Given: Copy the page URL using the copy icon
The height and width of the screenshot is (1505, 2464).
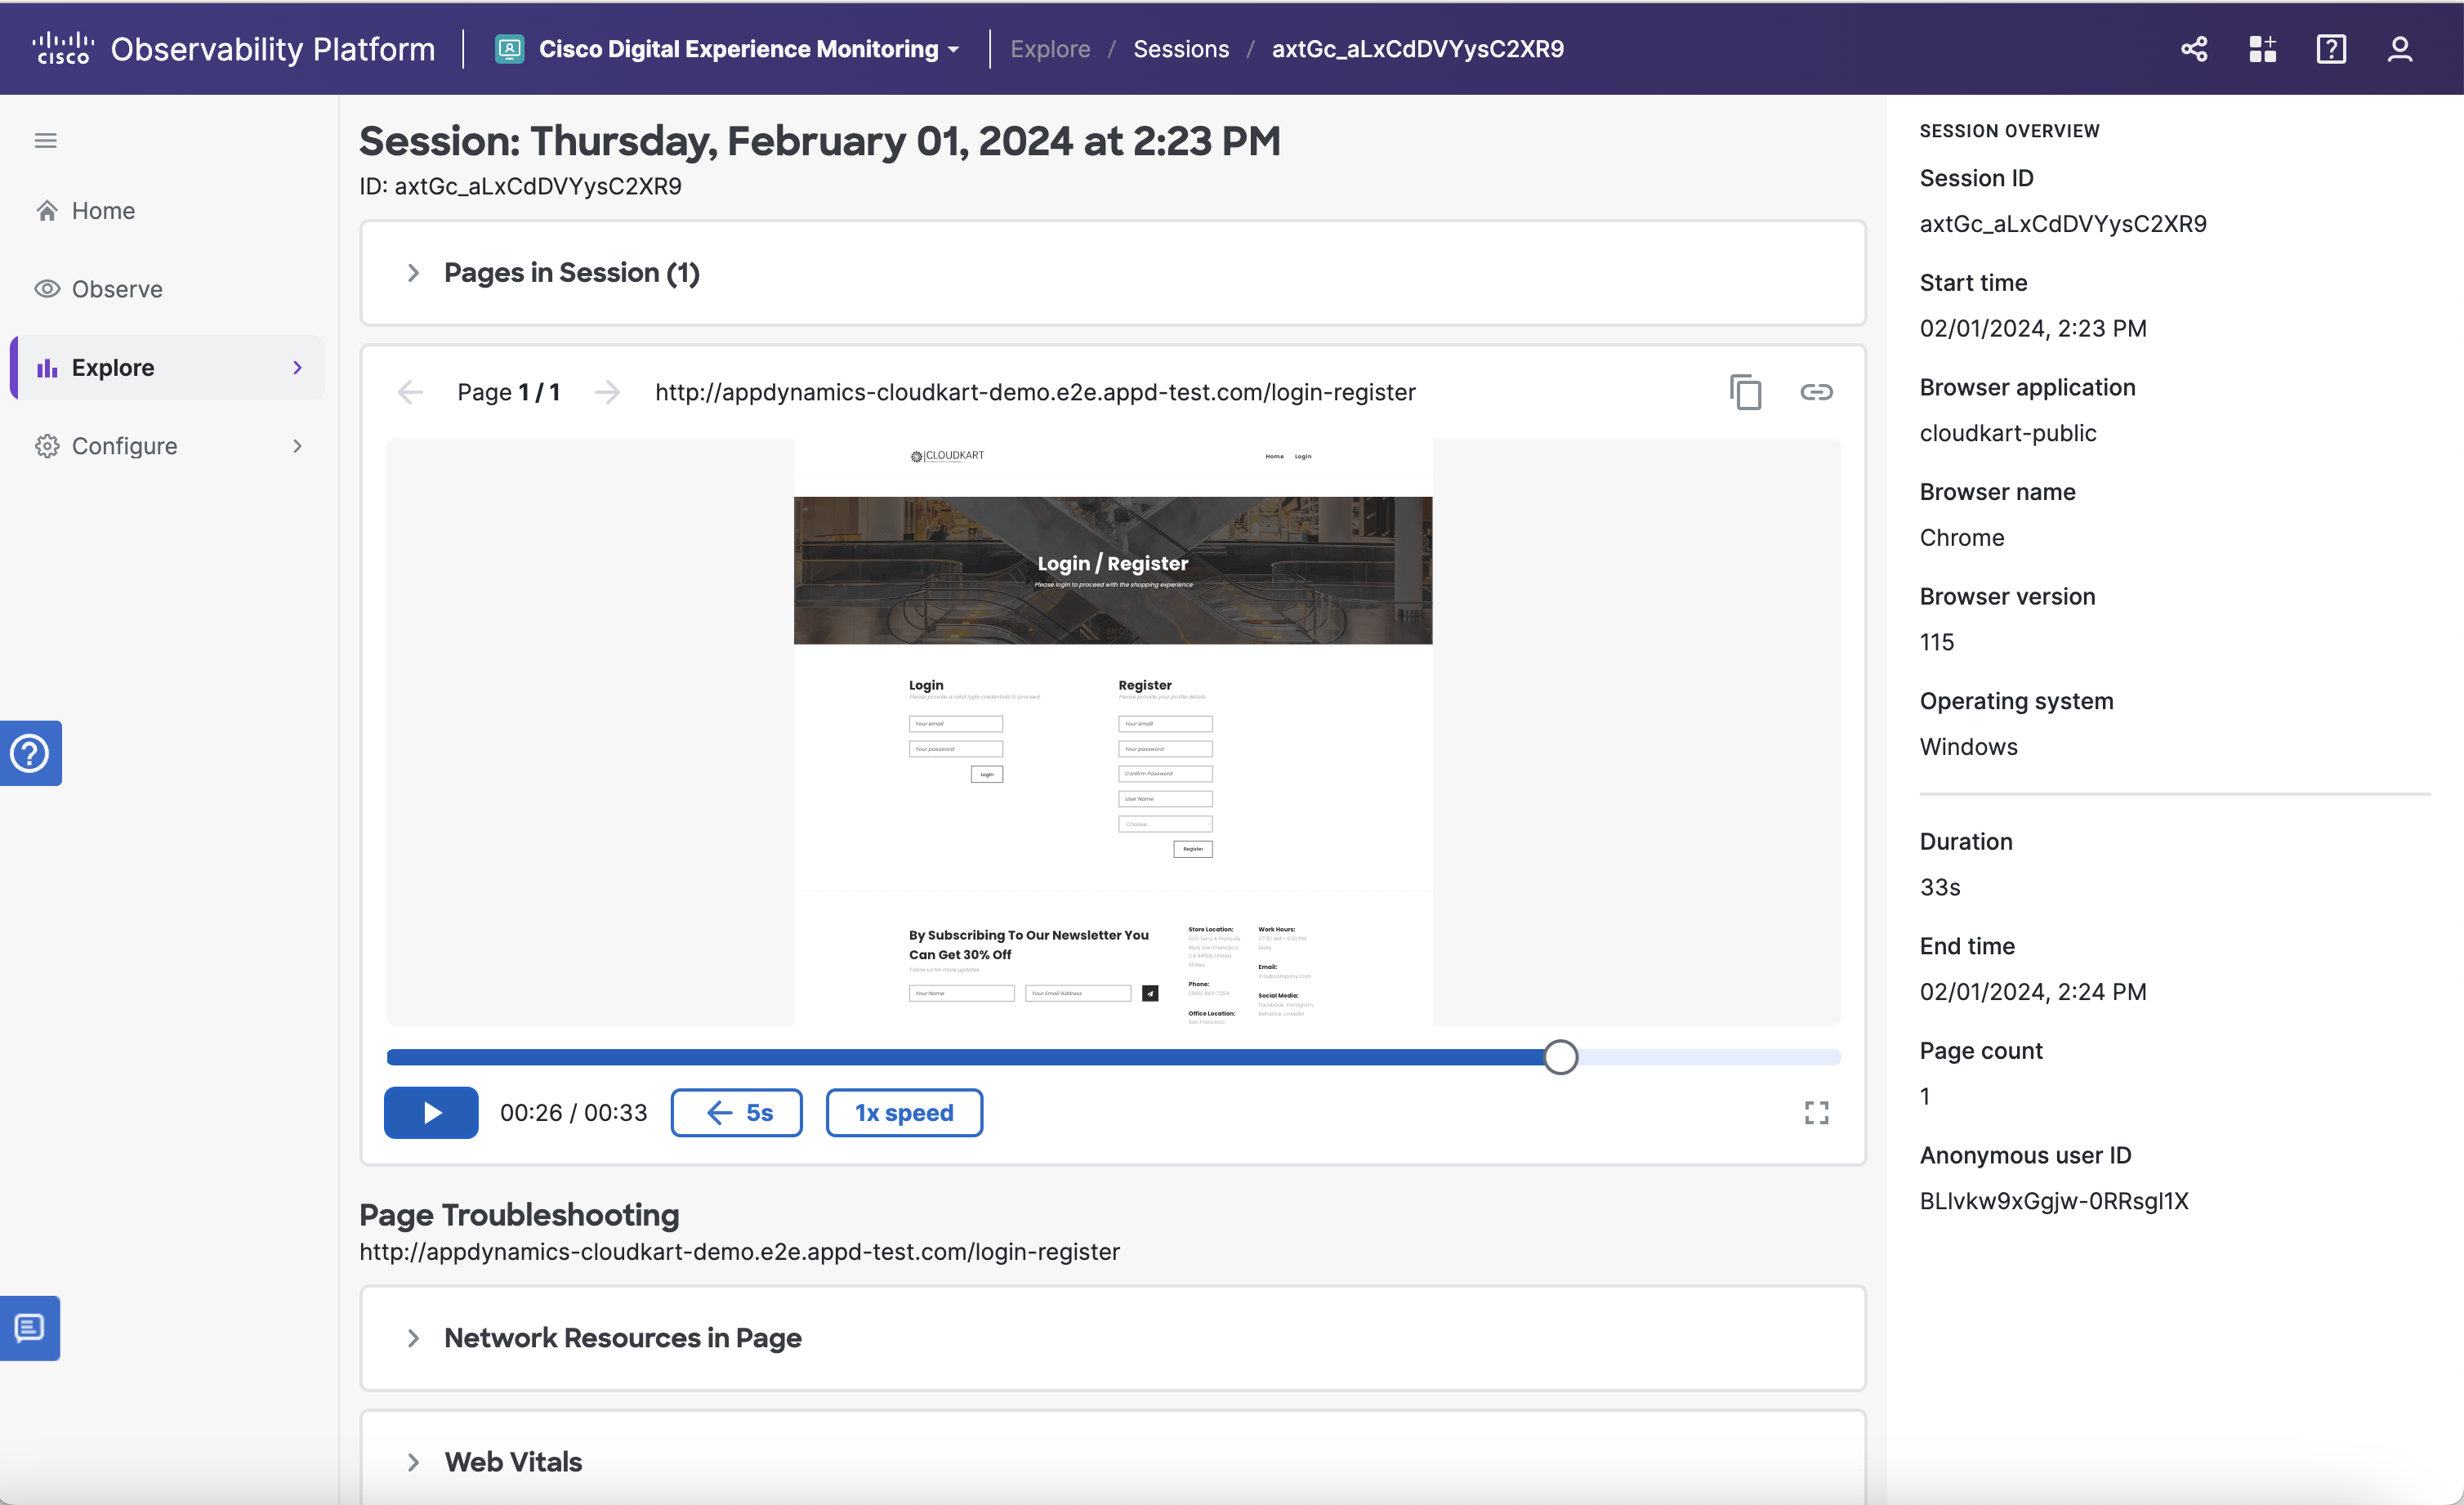Looking at the screenshot, I should 1745,391.
